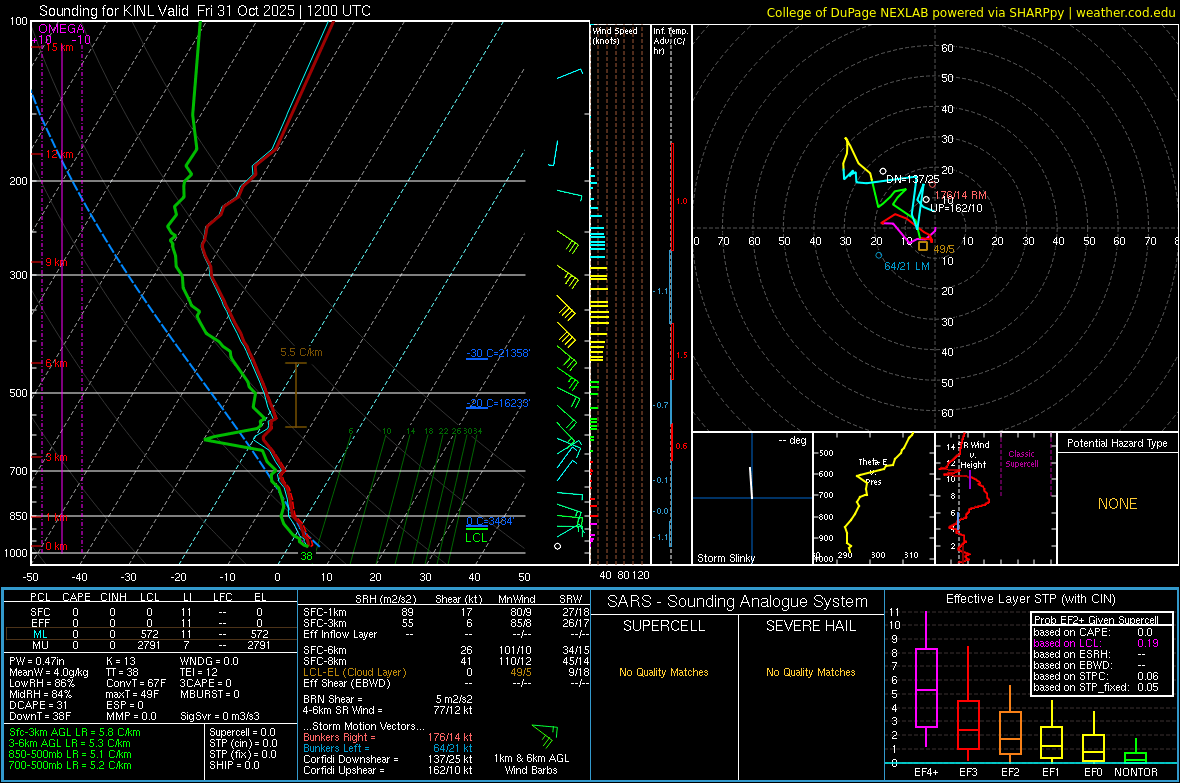Viewport: 1180px width, 783px height.
Task: Click the 'SRH (m2/s2)' column header
Action: pos(385,599)
